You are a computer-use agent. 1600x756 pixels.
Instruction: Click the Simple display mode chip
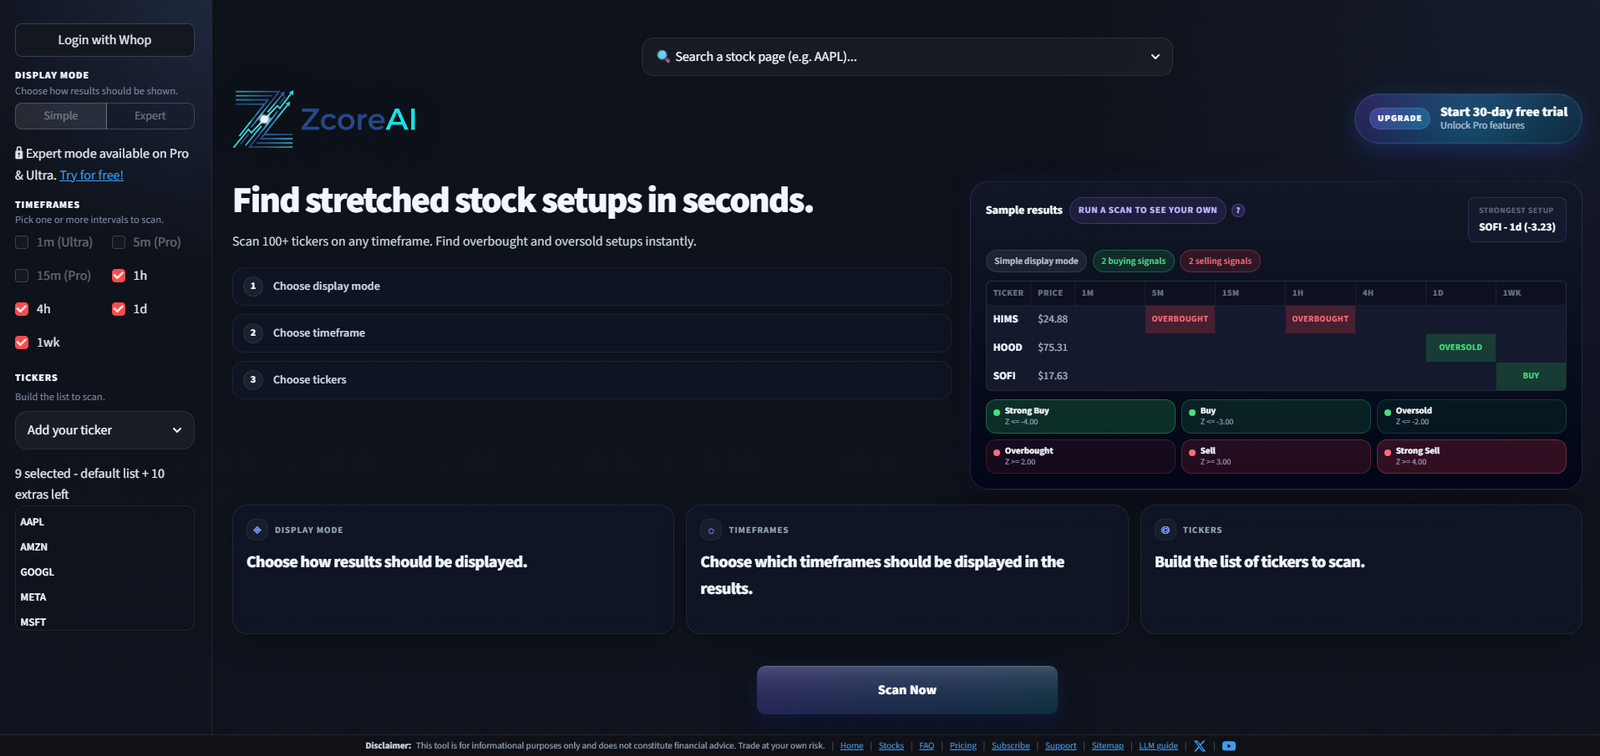1036,261
